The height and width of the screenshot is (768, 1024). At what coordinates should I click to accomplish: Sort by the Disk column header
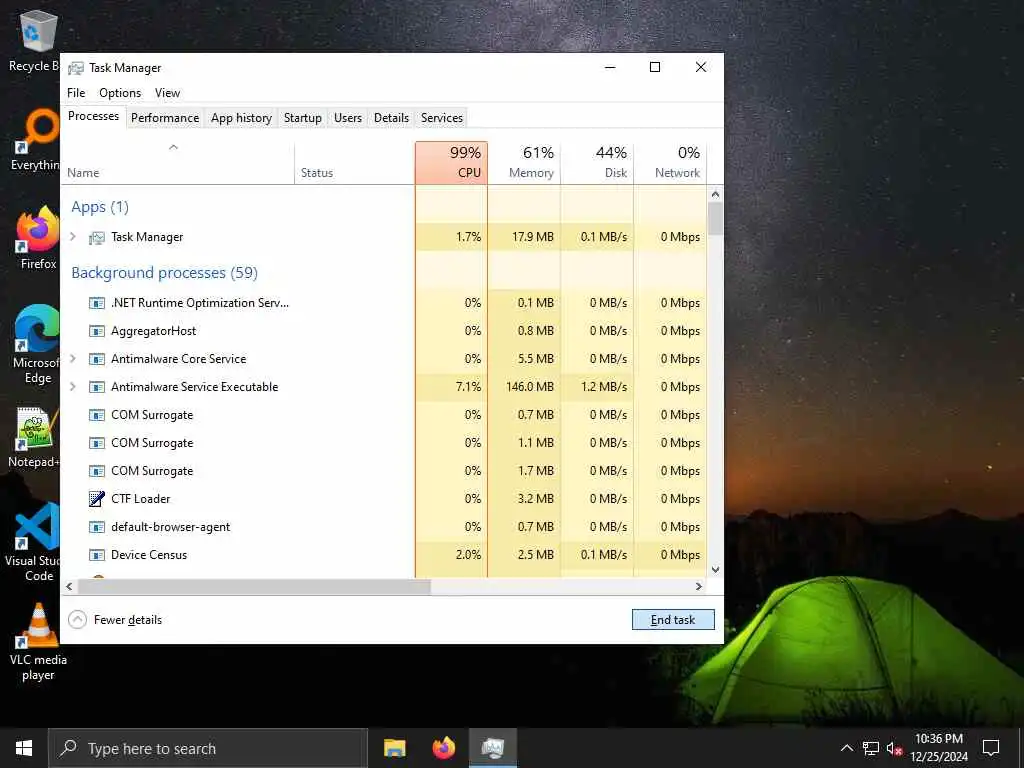[x=598, y=163]
